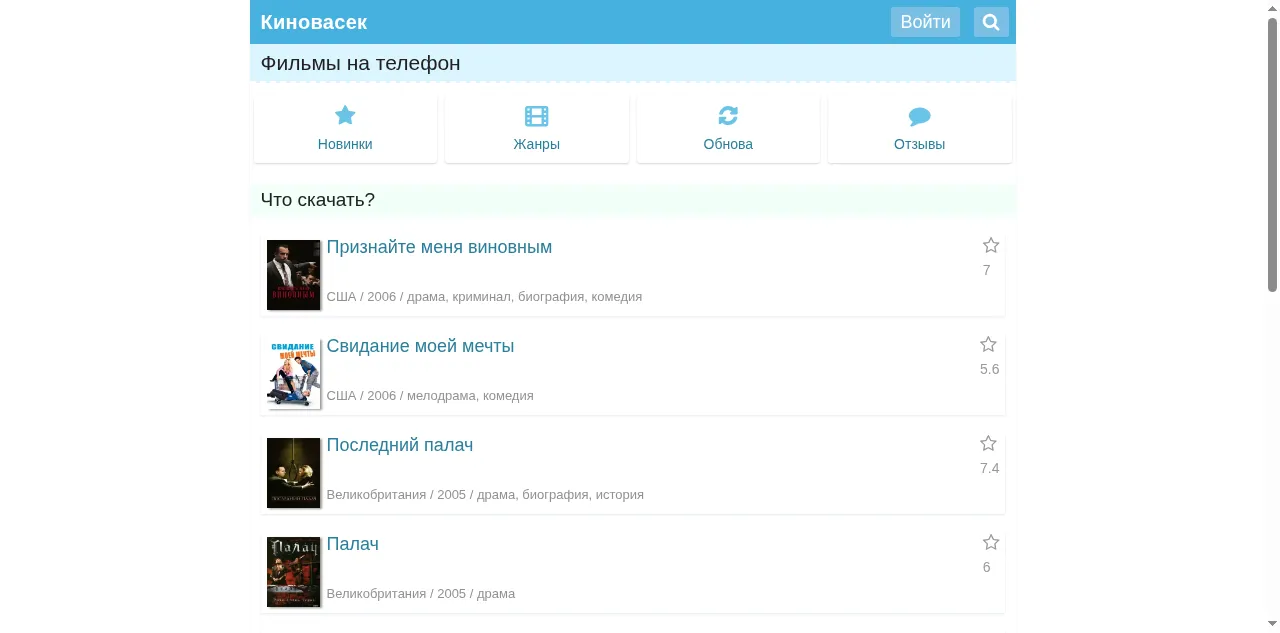This screenshot has width=1280, height=633.
Task: Click rating value 7 for Признайте меня виновным
Action: point(987,270)
